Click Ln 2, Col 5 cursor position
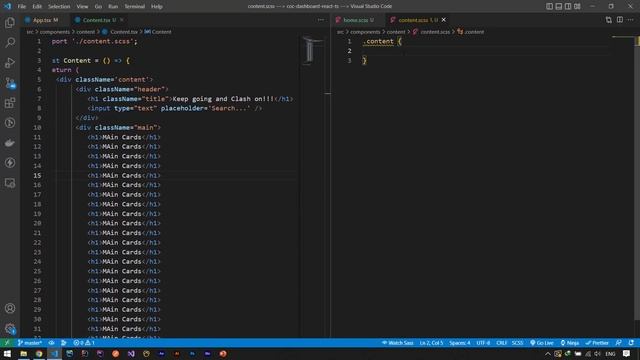Screen dimensions: 640x360 click(x=431, y=343)
